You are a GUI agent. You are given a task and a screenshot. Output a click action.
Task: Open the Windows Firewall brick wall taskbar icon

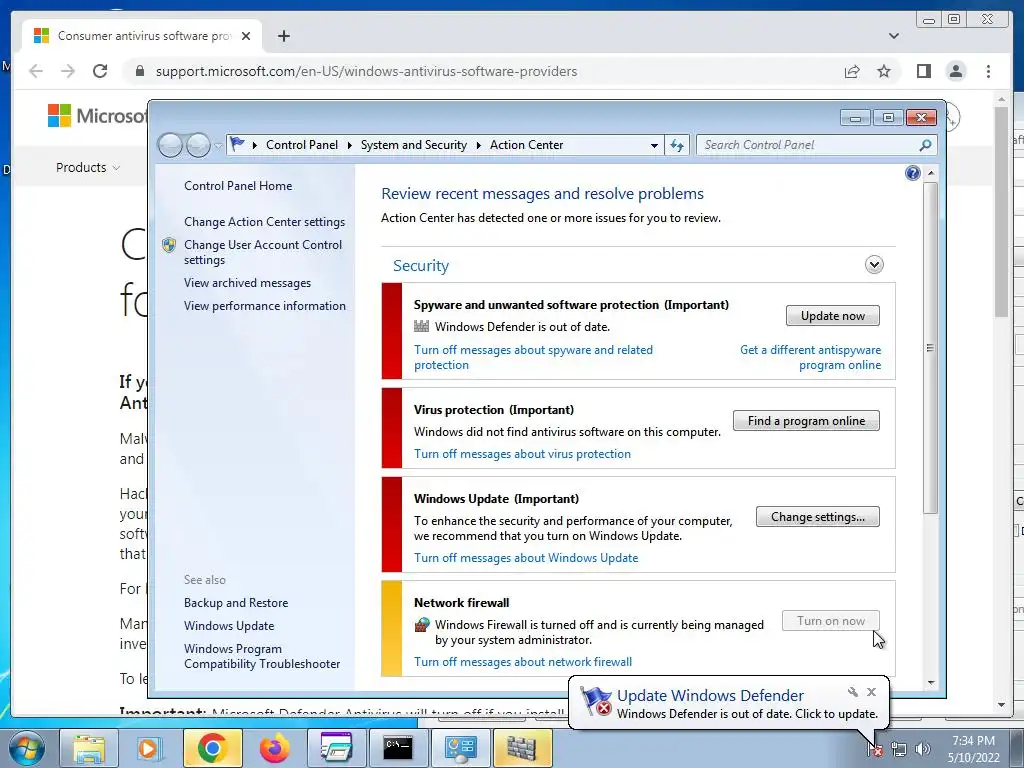coord(522,748)
